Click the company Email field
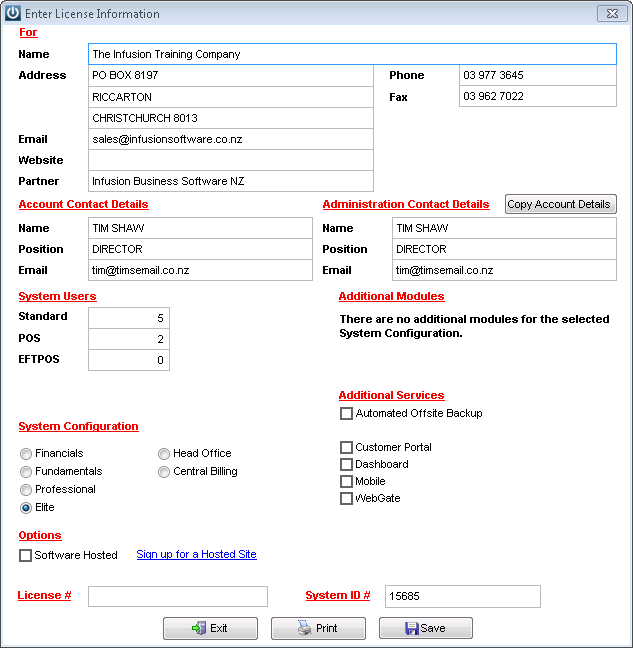 coord(231,139)
